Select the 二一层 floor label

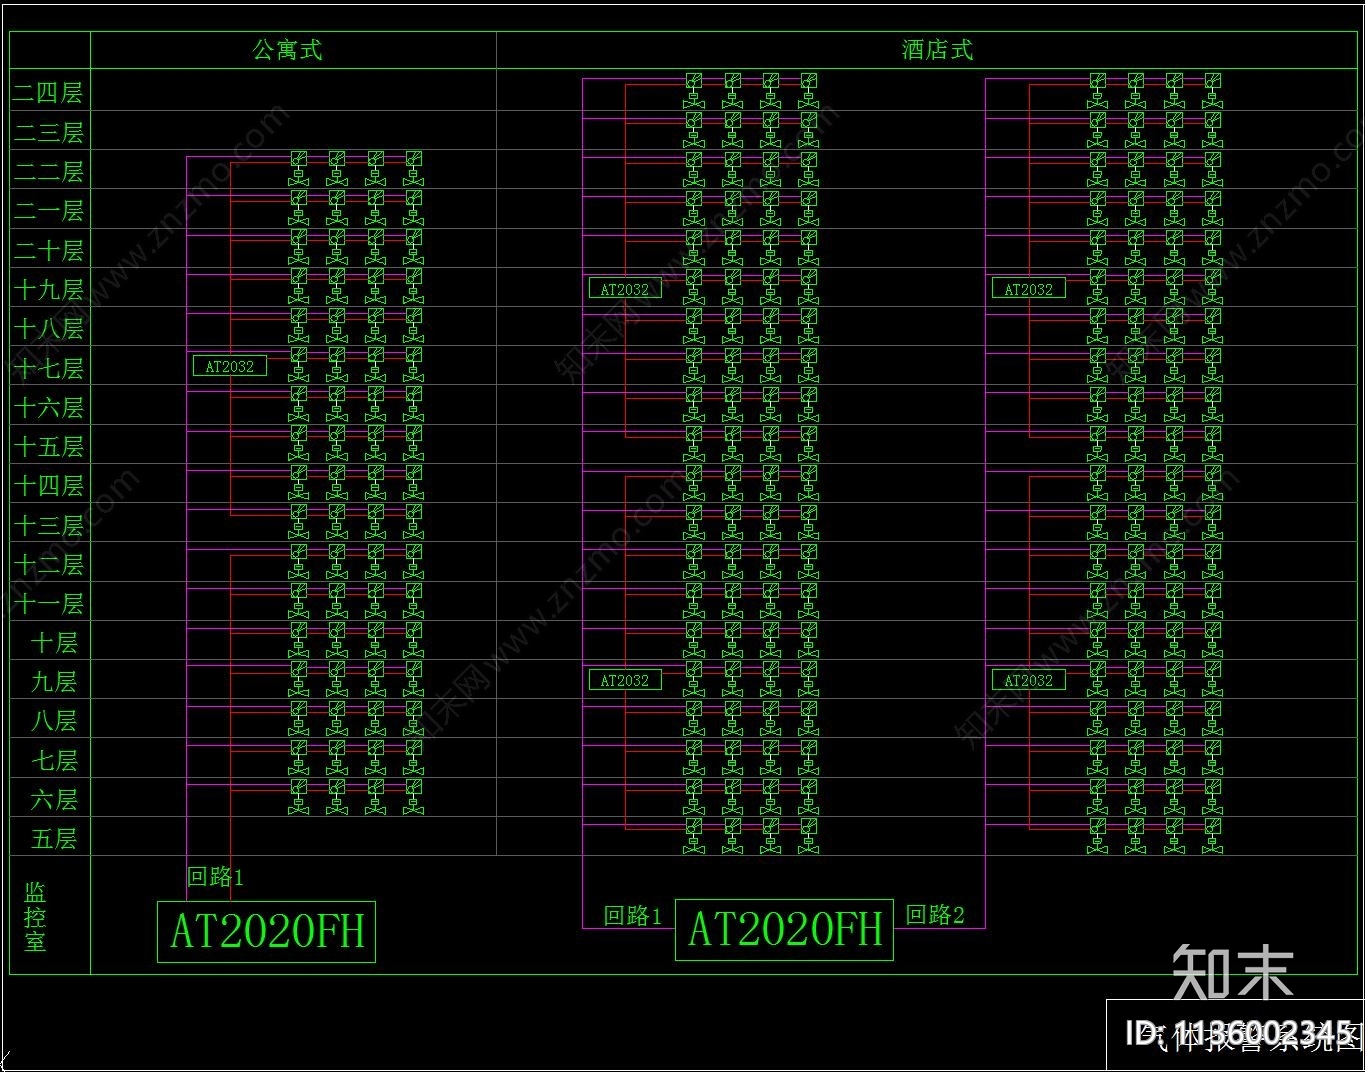click(x=48, y=211)
